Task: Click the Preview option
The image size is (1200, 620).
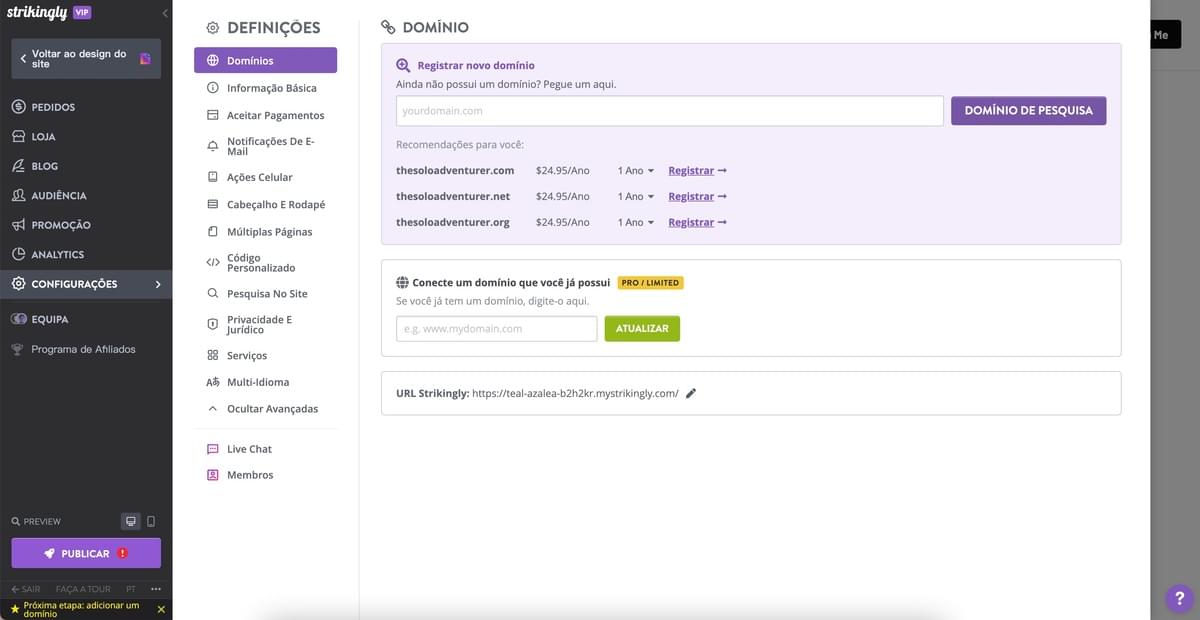Action: 36,521
